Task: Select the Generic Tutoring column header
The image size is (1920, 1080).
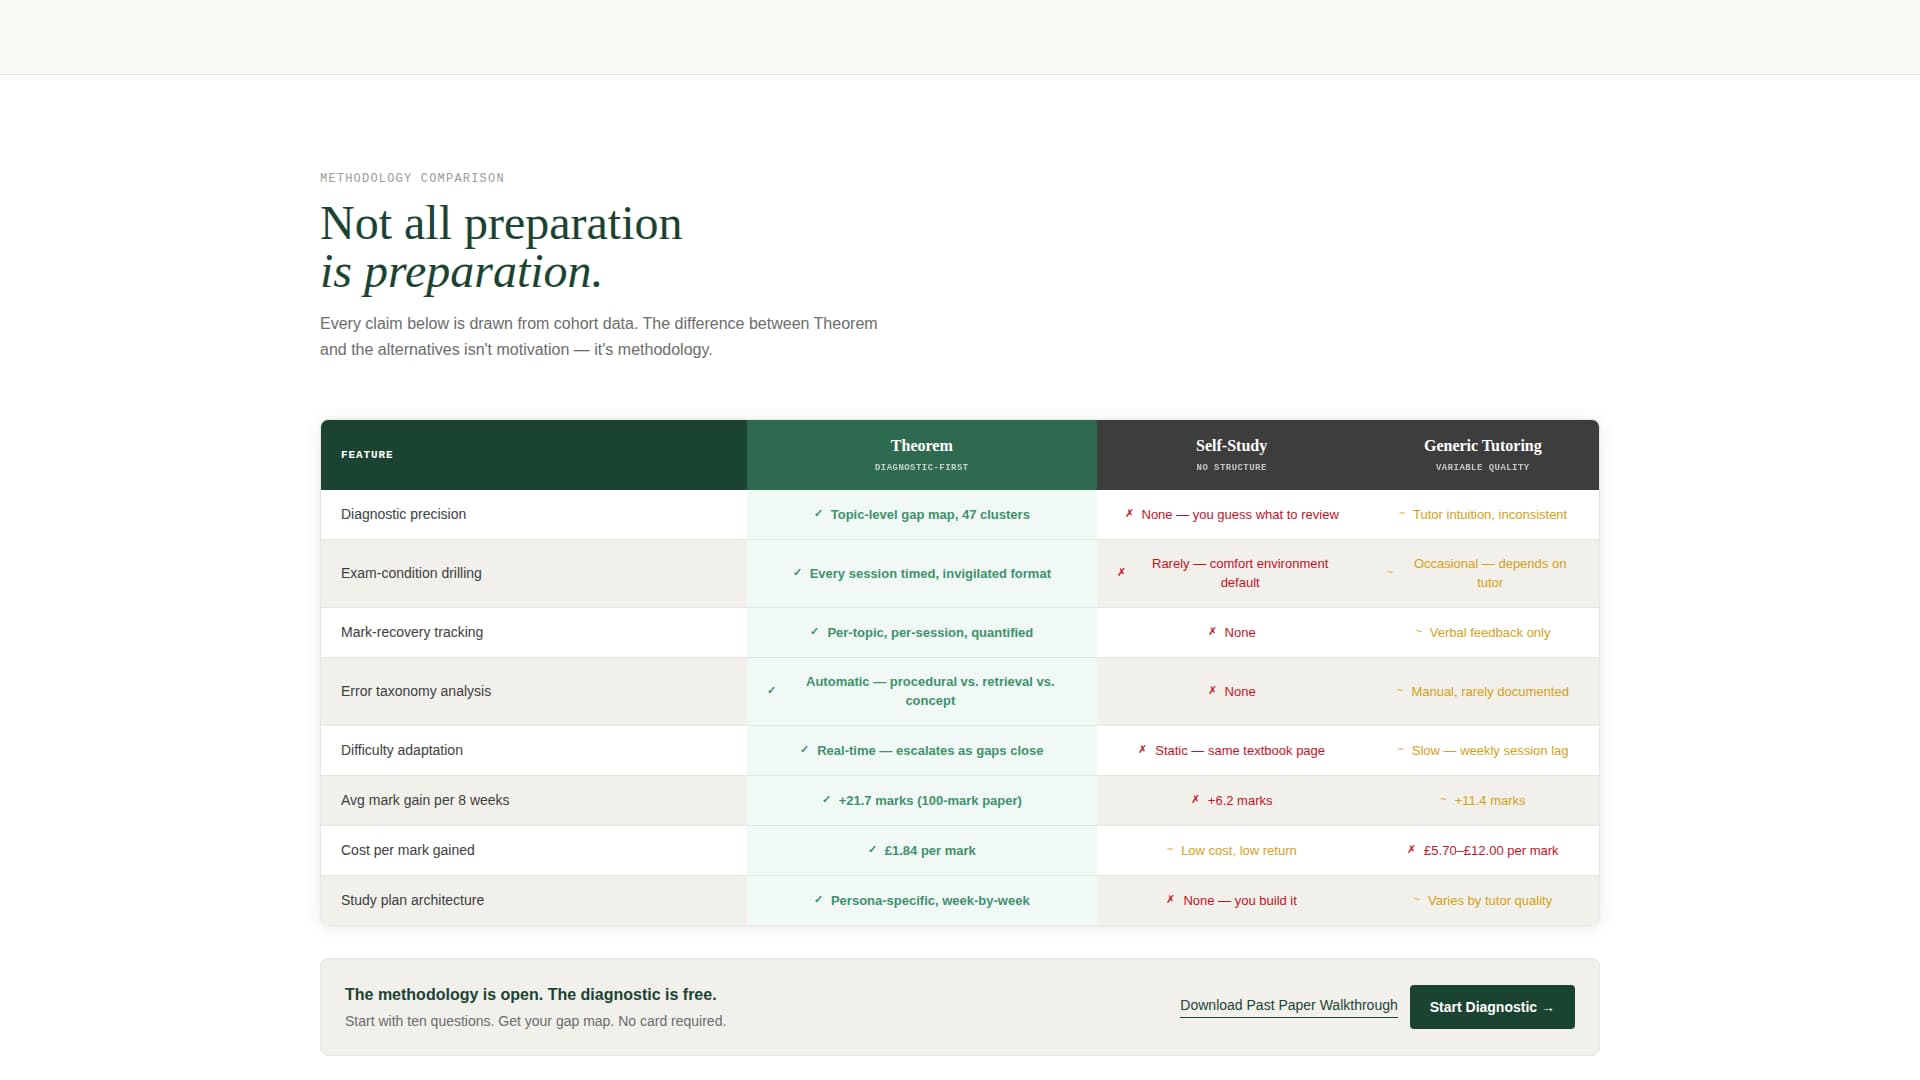Action: point(1483,455)
